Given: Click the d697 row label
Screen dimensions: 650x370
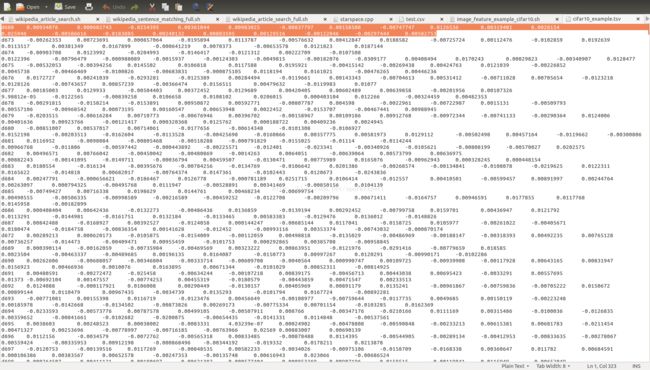Looking at the screenshot, I should coord(7,349).
